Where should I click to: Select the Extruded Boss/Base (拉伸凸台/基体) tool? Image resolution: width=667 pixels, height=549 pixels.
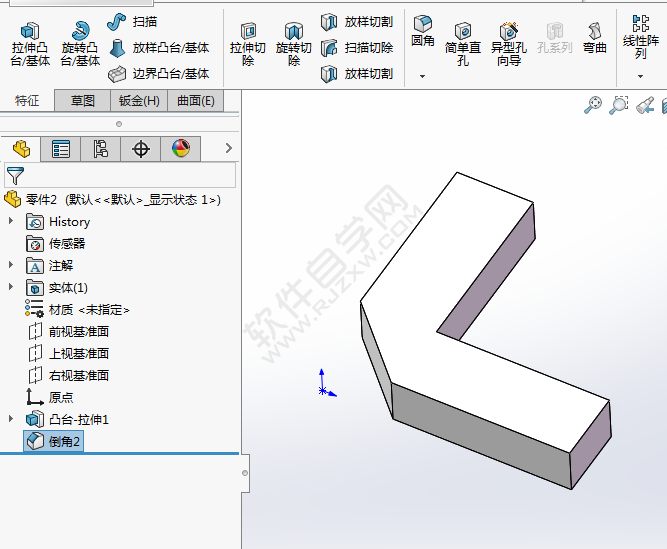pos(30,45)
